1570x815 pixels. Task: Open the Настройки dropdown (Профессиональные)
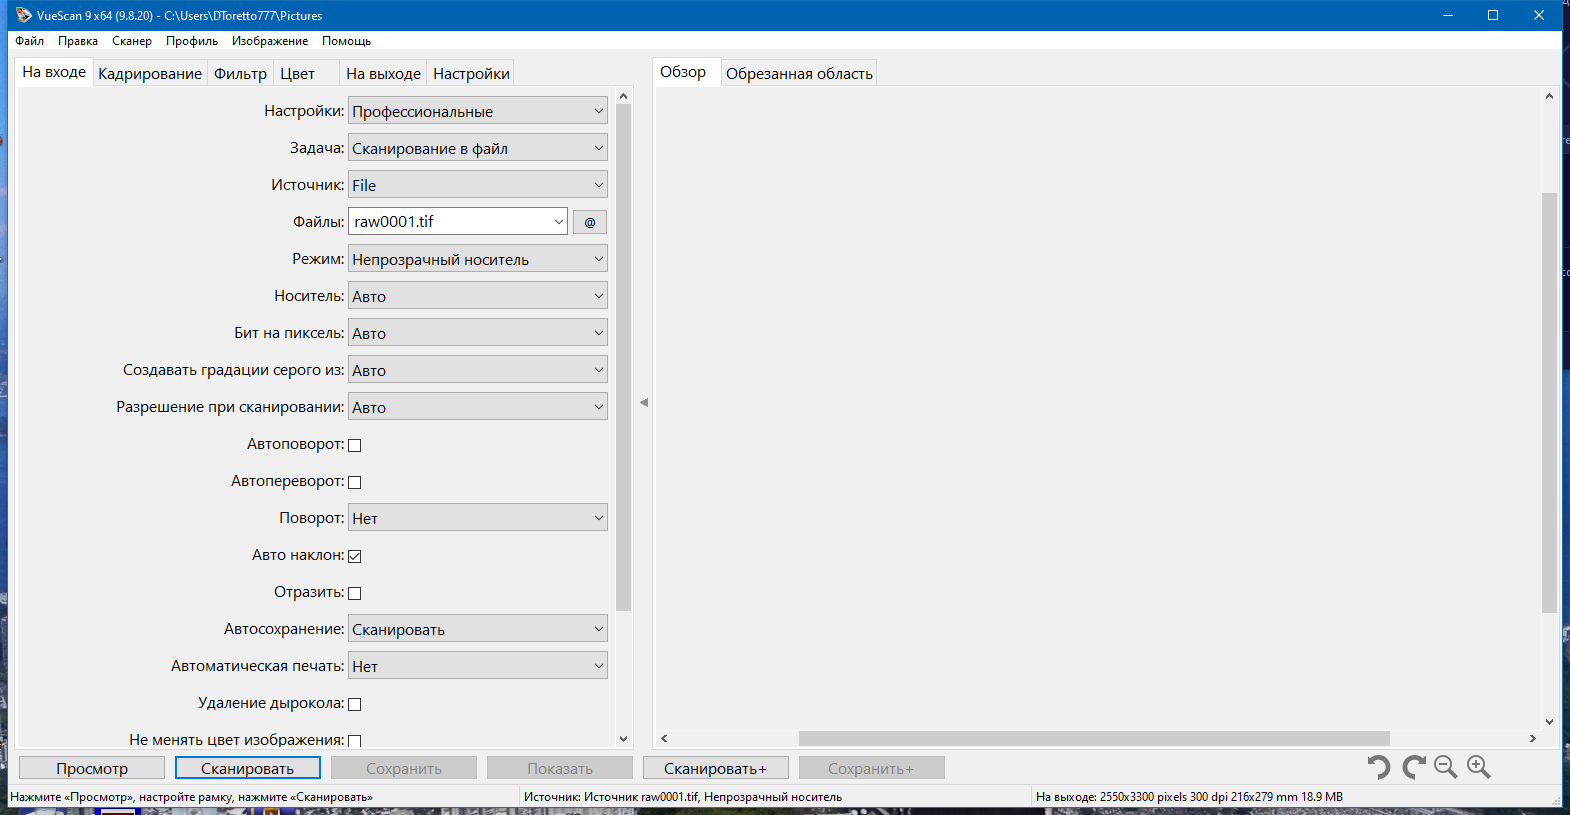pyautogui.click(x=478, y=111)
